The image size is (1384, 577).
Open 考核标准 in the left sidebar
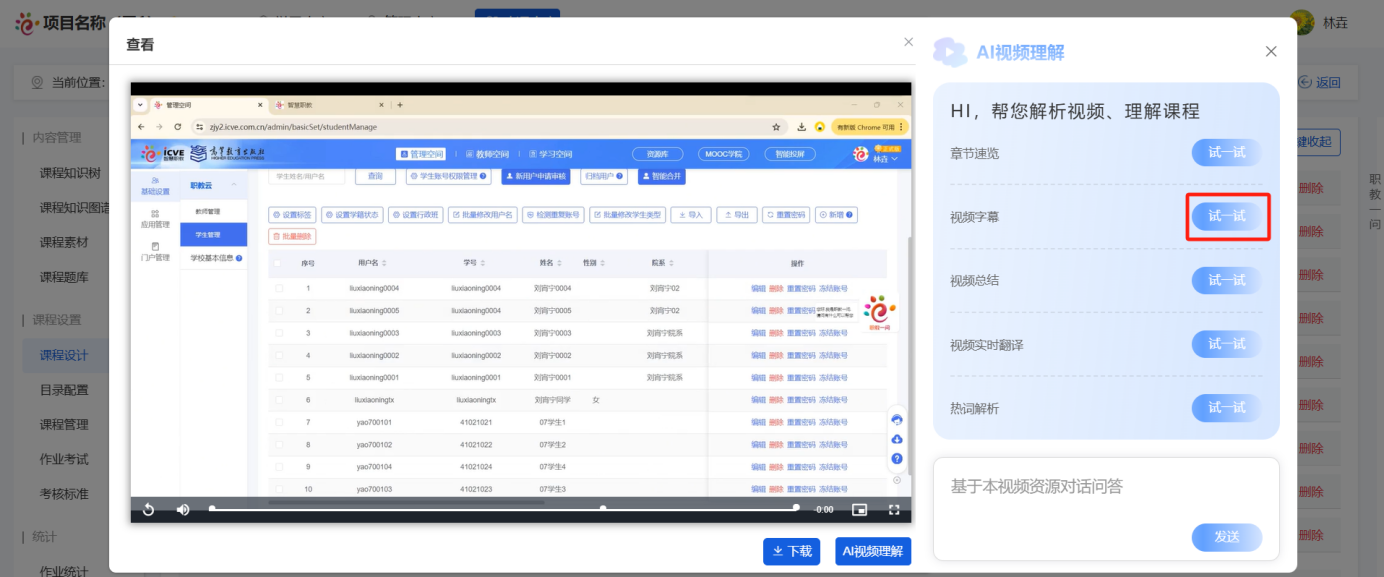pyautogui.click(x=64, y=494)
